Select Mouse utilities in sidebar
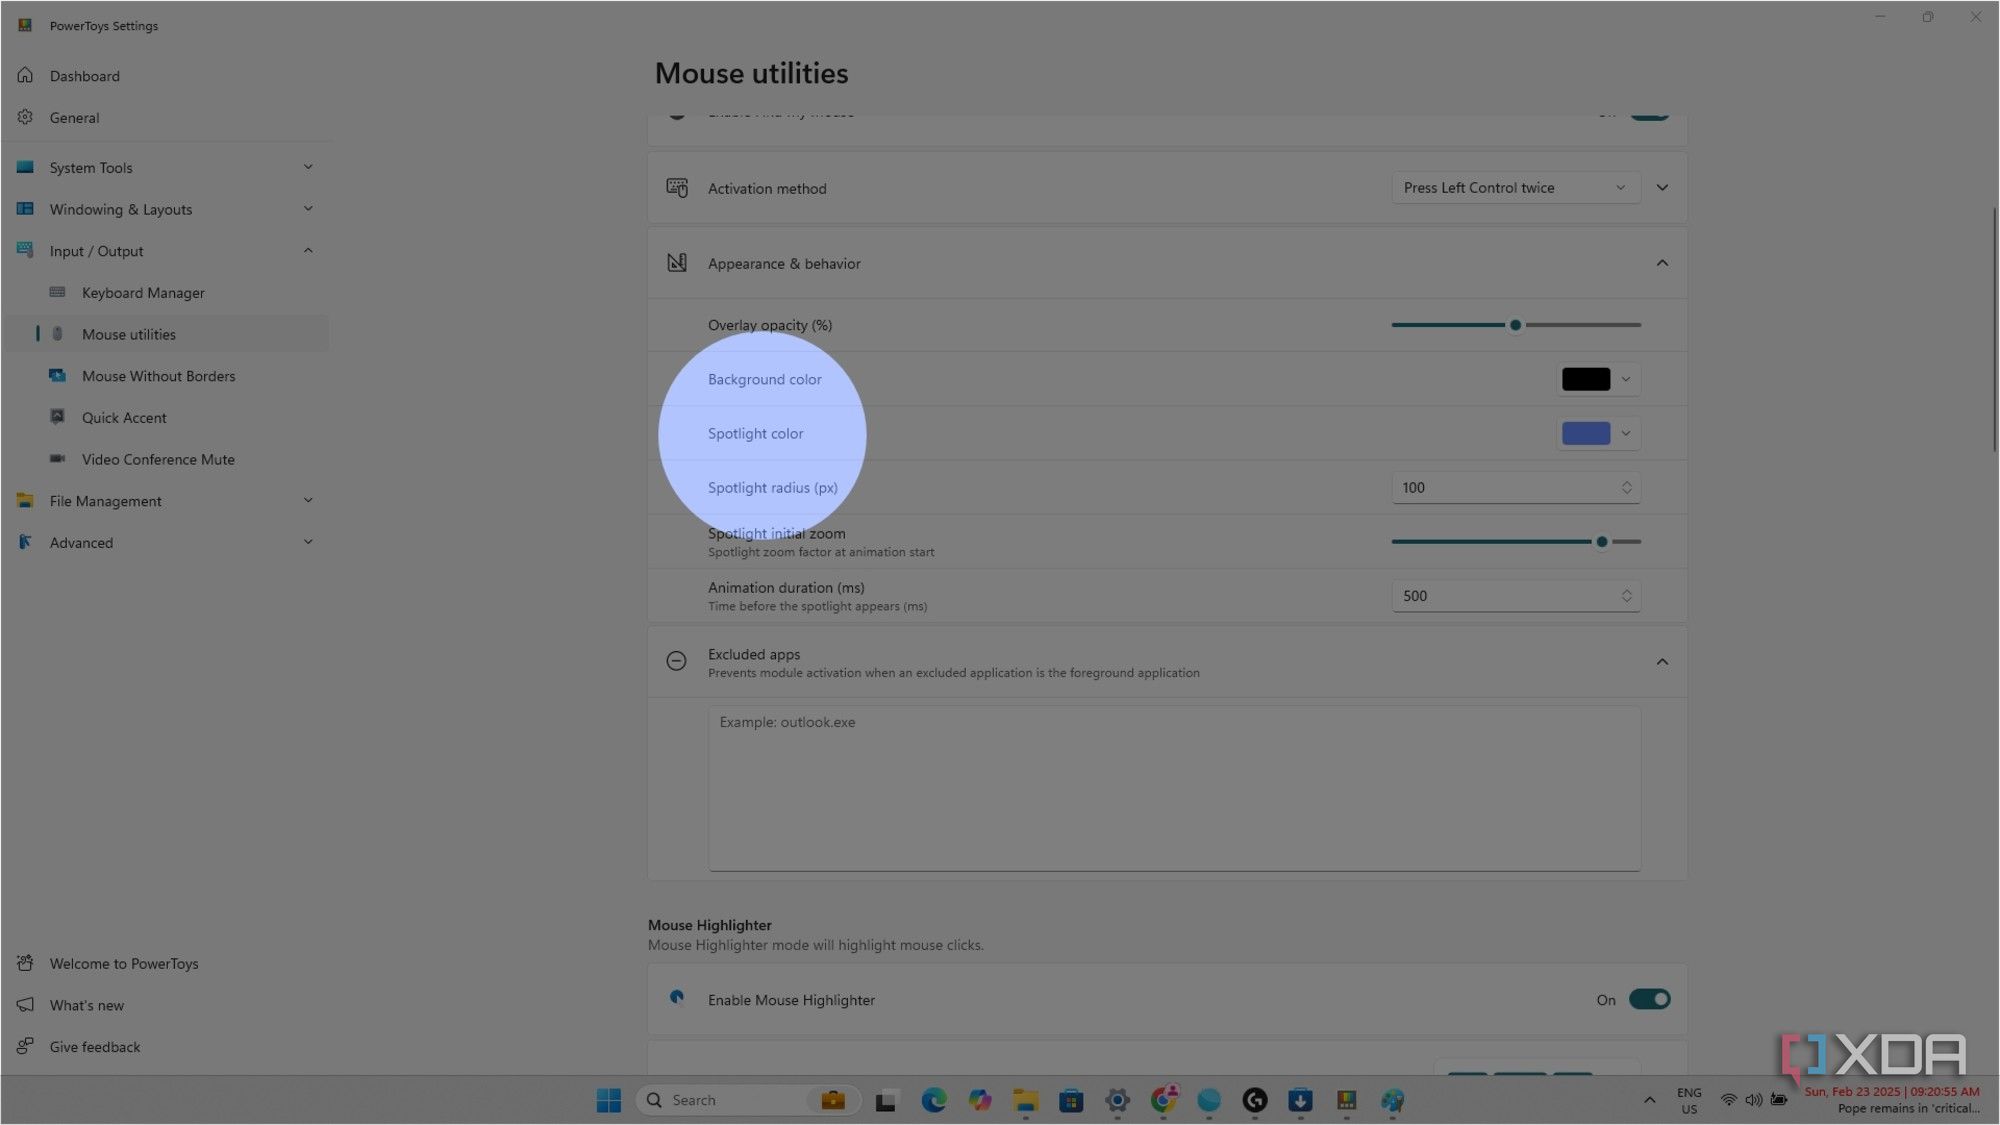Screen dimensions: 2000x1125 pos(166,334)
